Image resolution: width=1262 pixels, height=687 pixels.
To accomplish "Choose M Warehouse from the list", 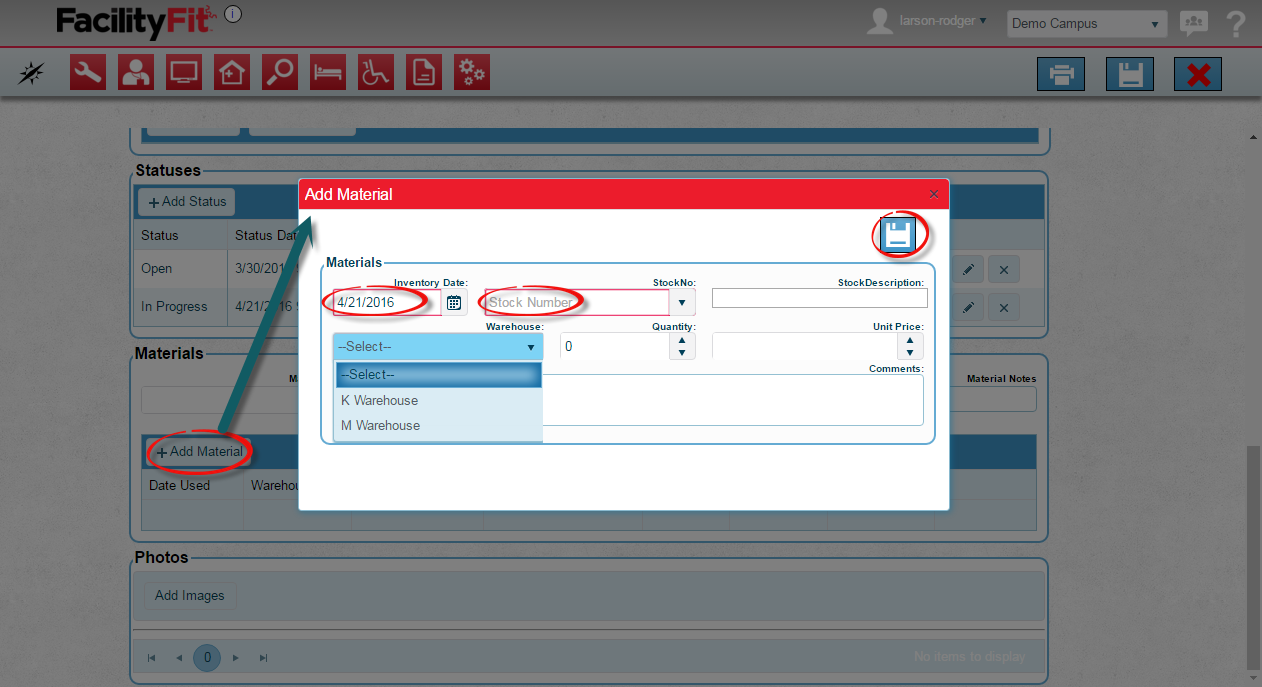I will [381, 425].
